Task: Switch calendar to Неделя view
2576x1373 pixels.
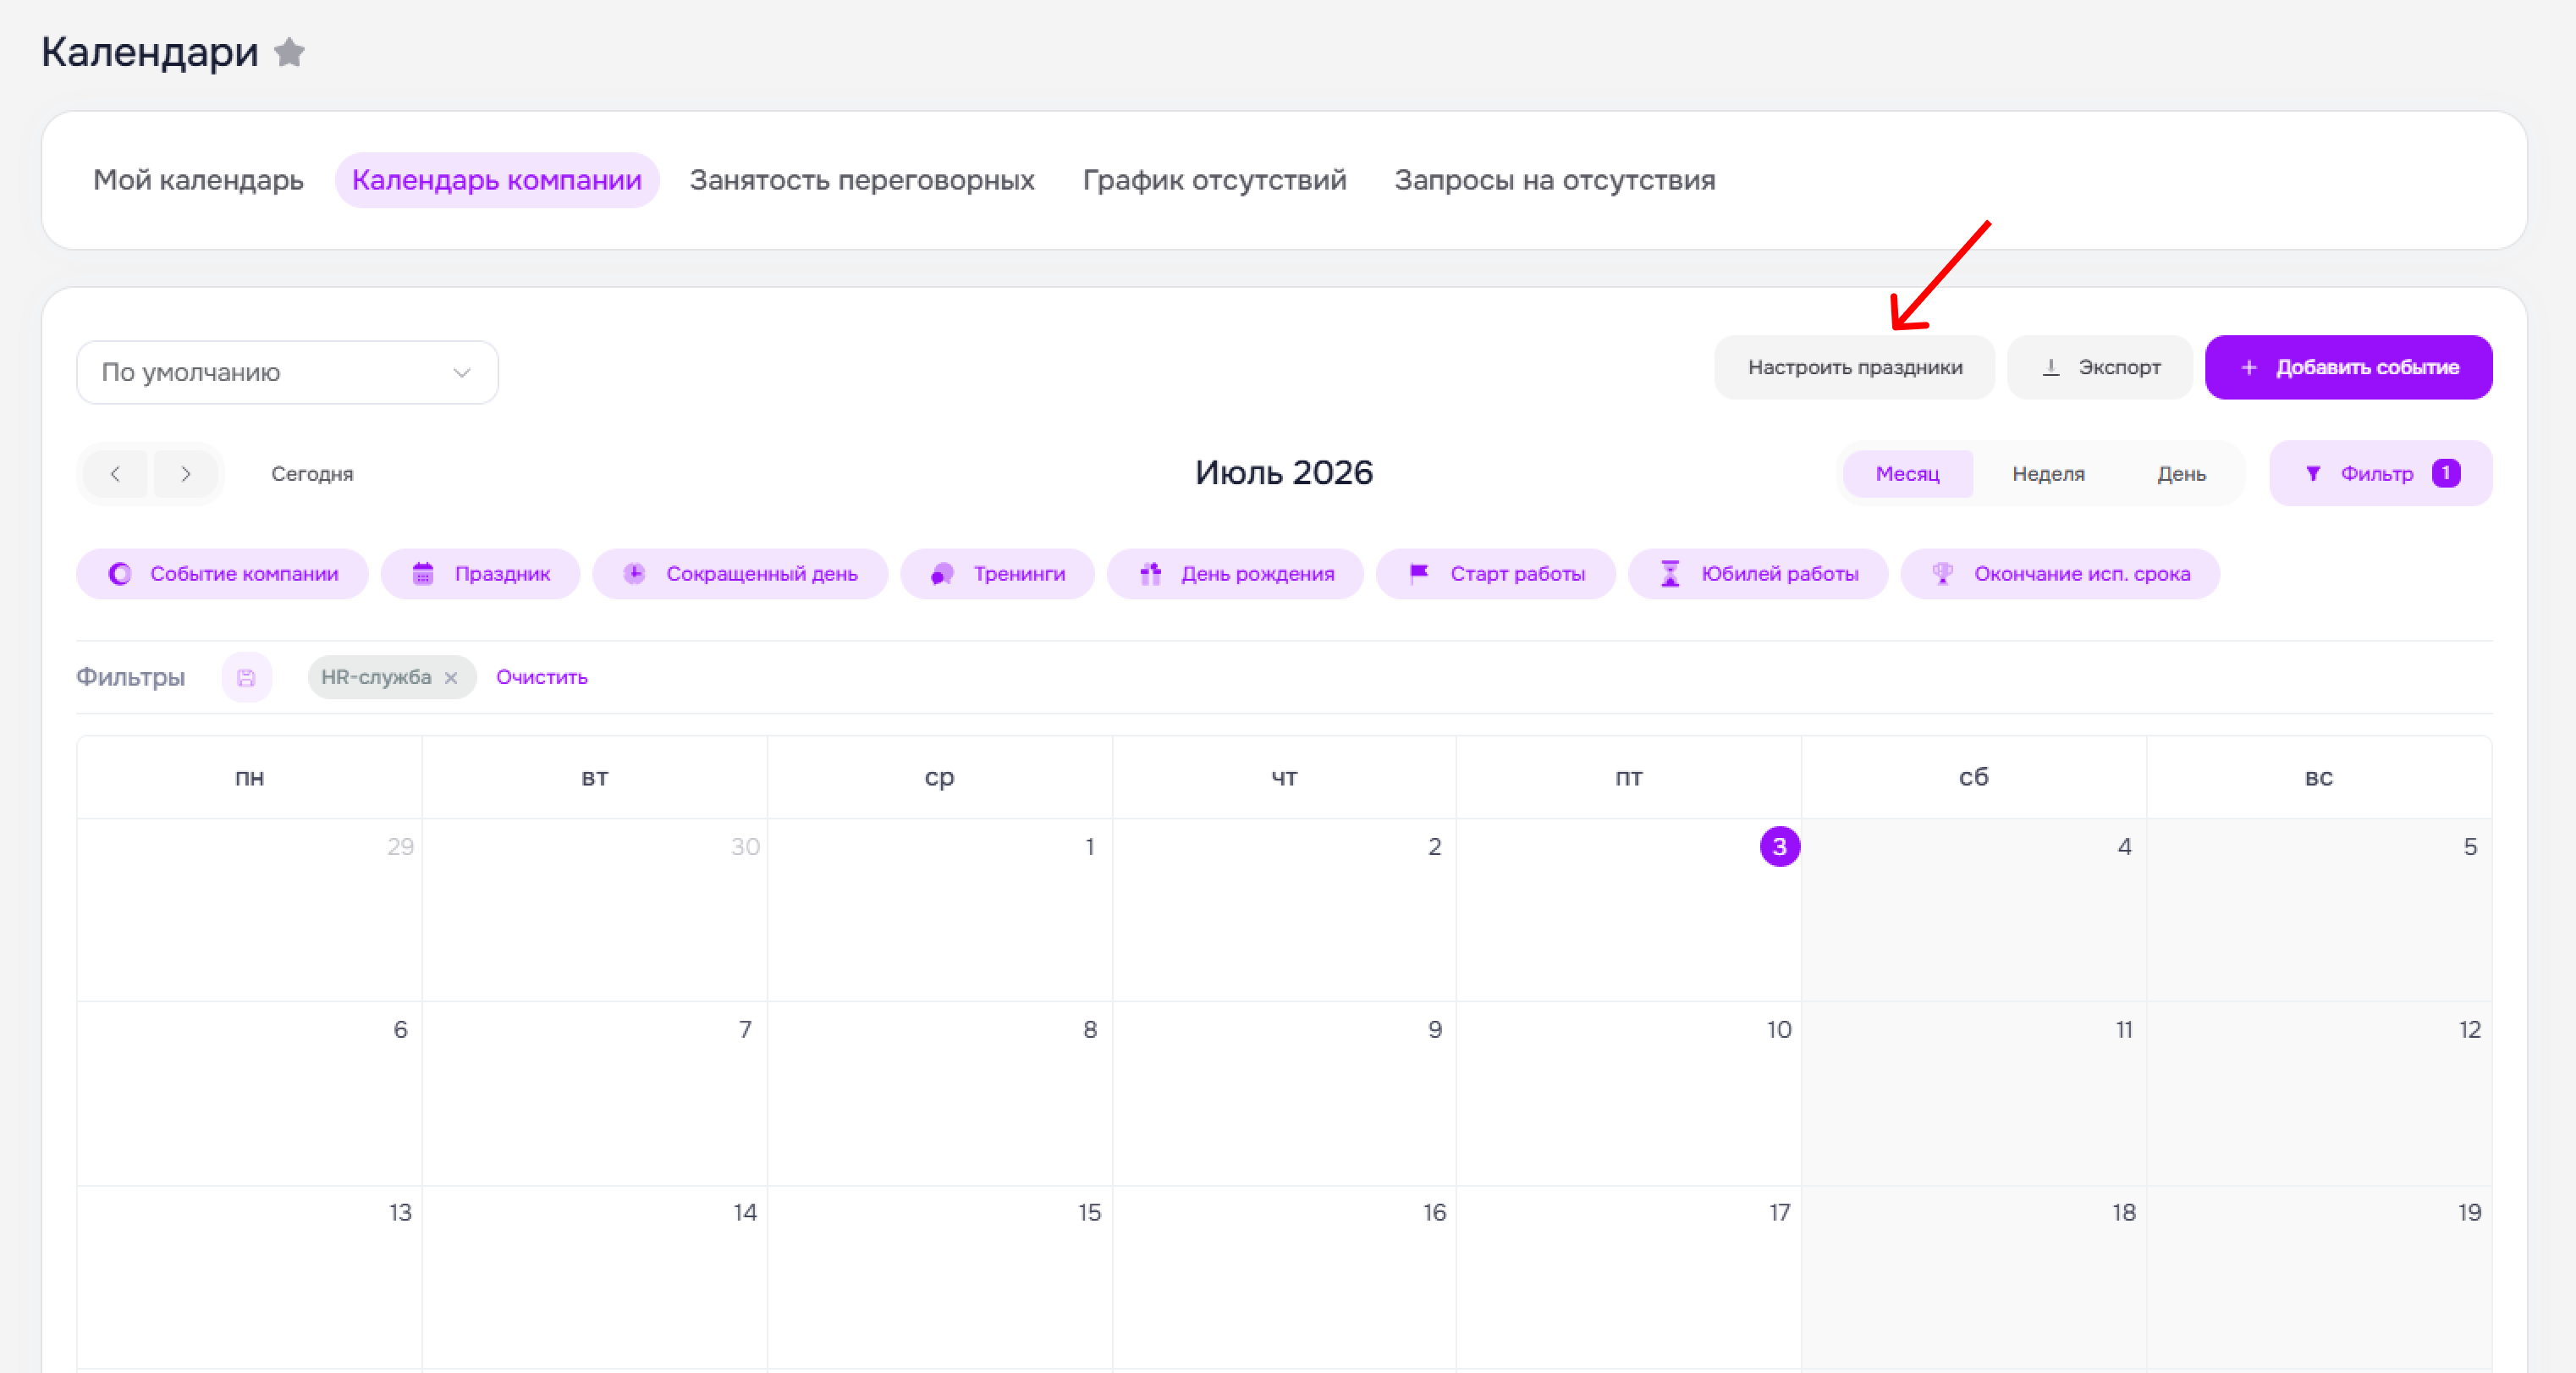Action: (x=2049, y=474)
